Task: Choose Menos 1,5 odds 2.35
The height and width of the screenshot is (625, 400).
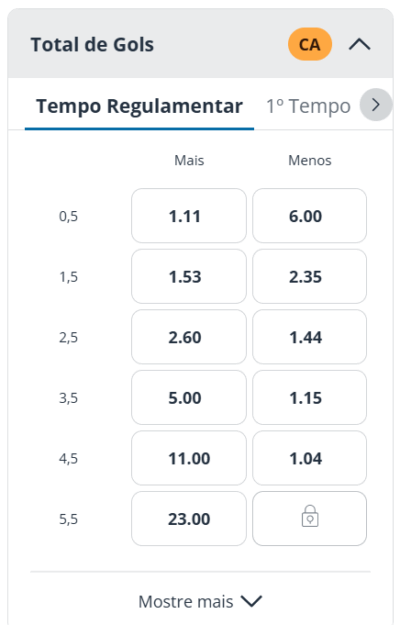Action: 310,276
